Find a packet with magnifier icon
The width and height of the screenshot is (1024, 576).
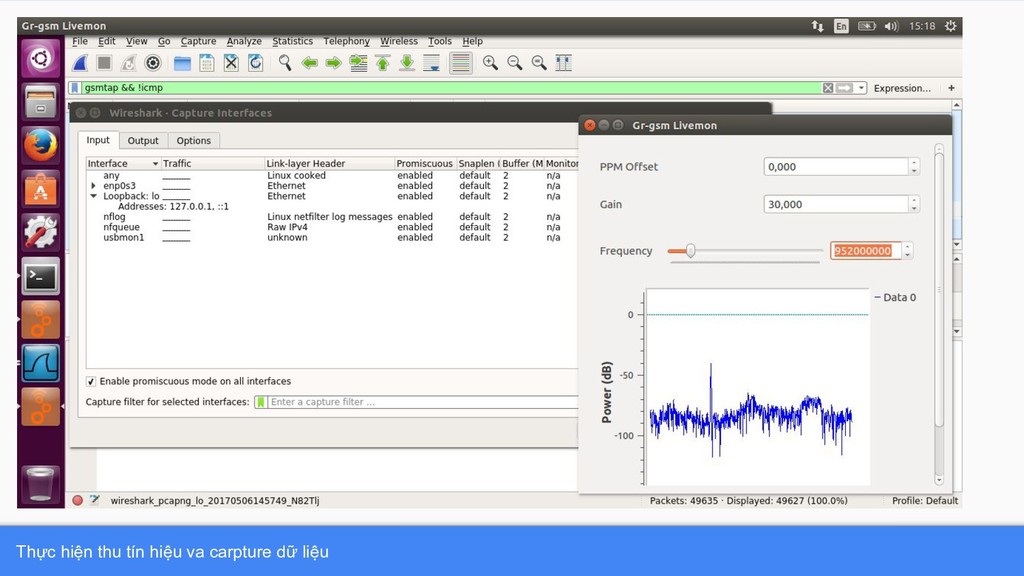[x=285, y=63]
